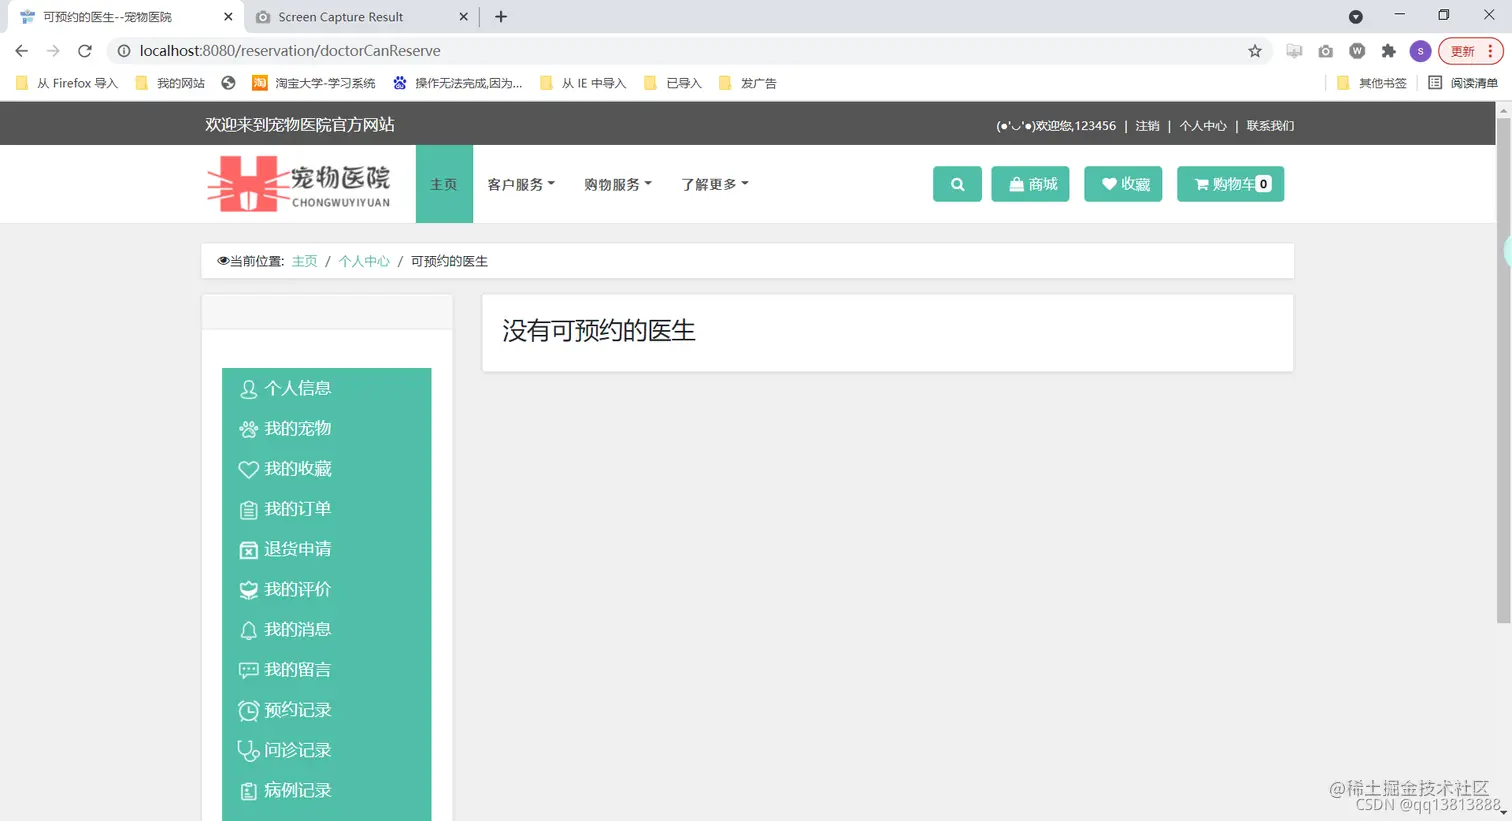The image size is (1512, 821).
Task: Click the stethoscope icon for 问诊记录
Action: [248, 749]
